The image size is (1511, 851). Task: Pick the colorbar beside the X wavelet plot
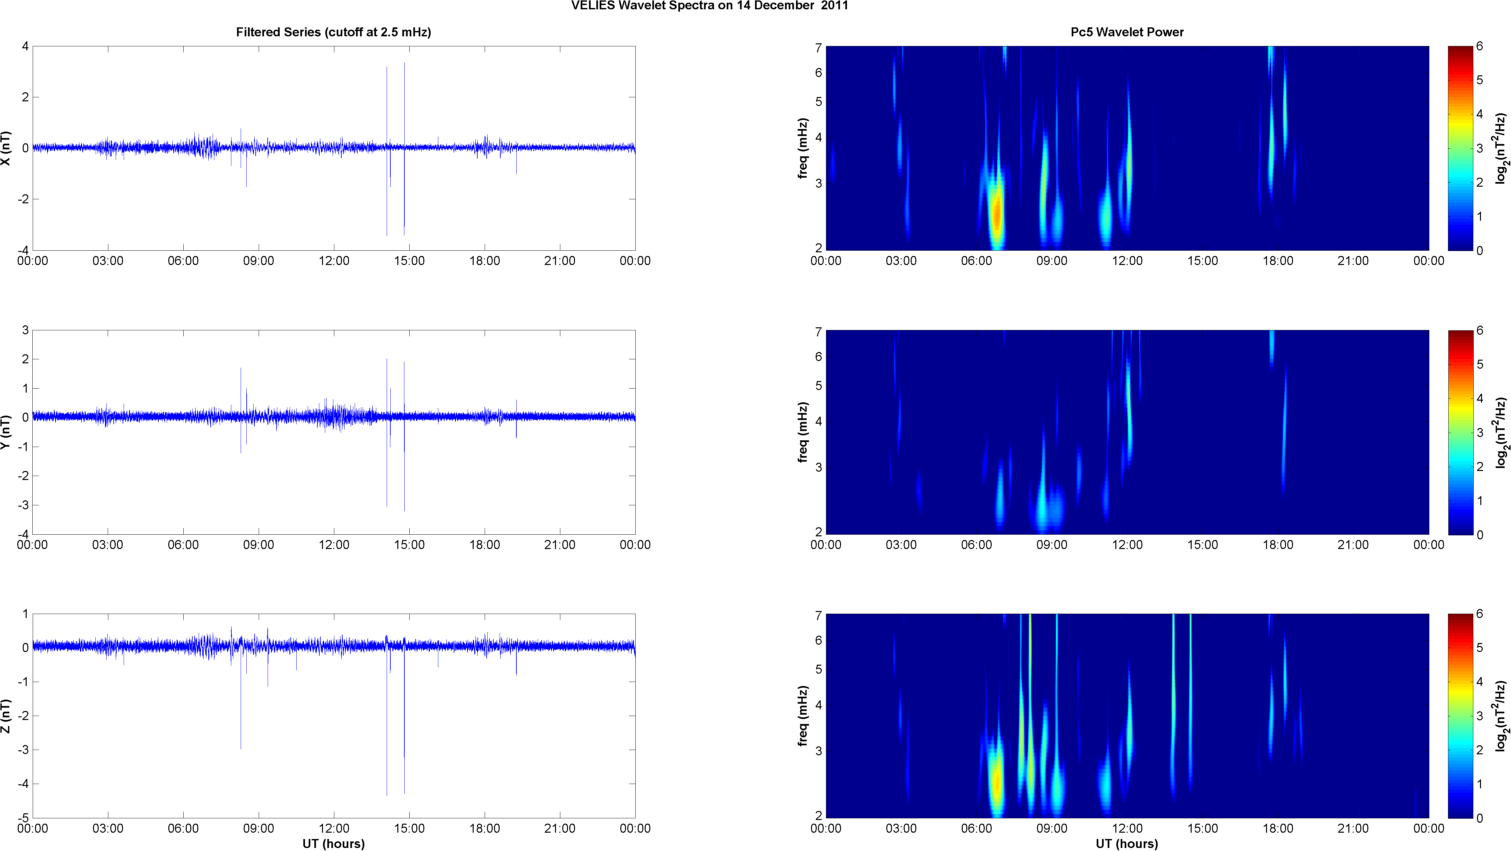point(1460,148)
